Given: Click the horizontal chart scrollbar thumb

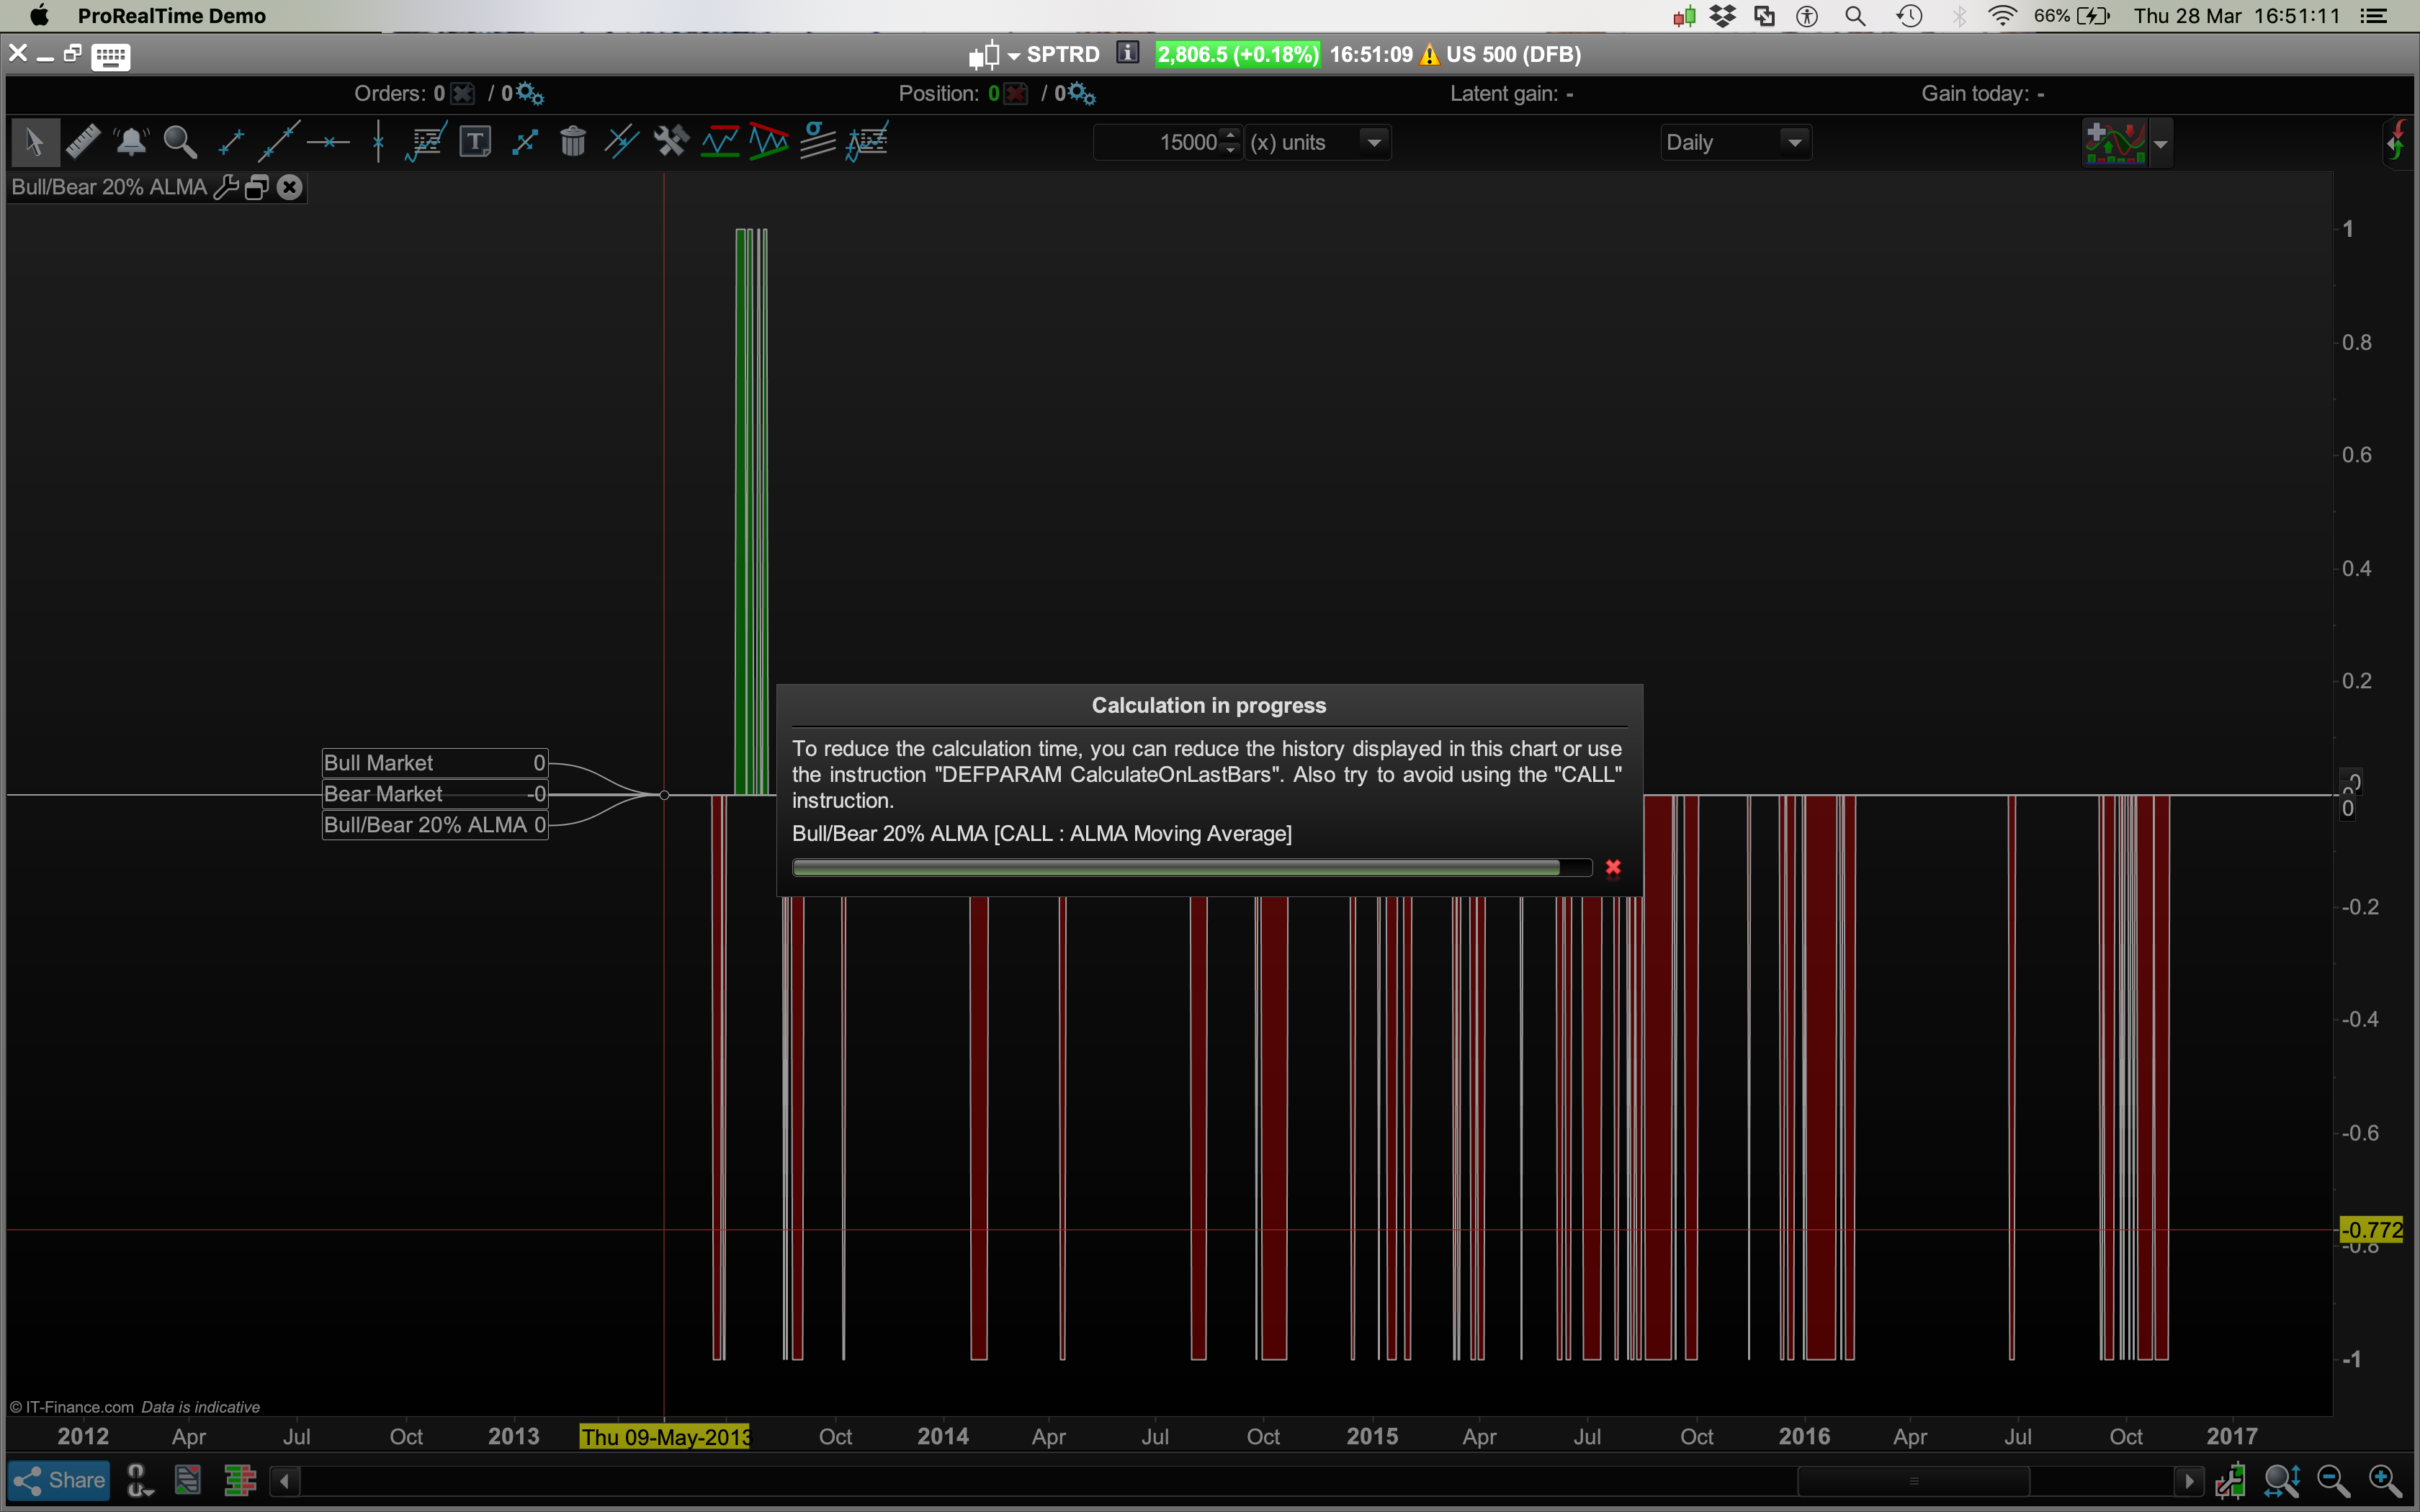Looking at the screenshot, I should [1913, 1480].
